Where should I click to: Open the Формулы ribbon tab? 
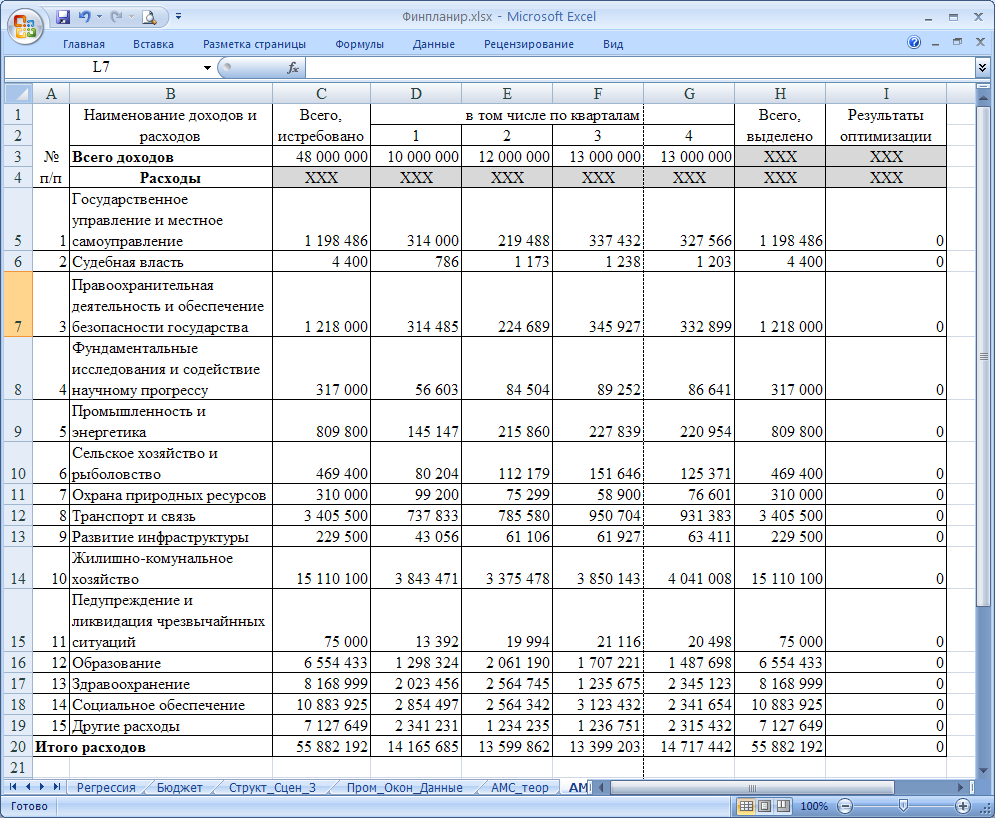pyautogui.click(x=359, y=44)
